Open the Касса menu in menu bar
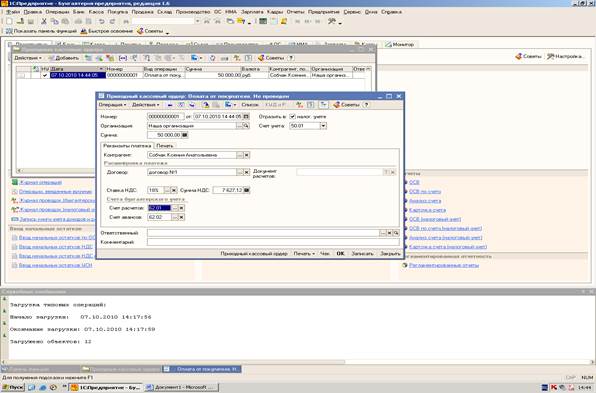 tap(96, 12)
